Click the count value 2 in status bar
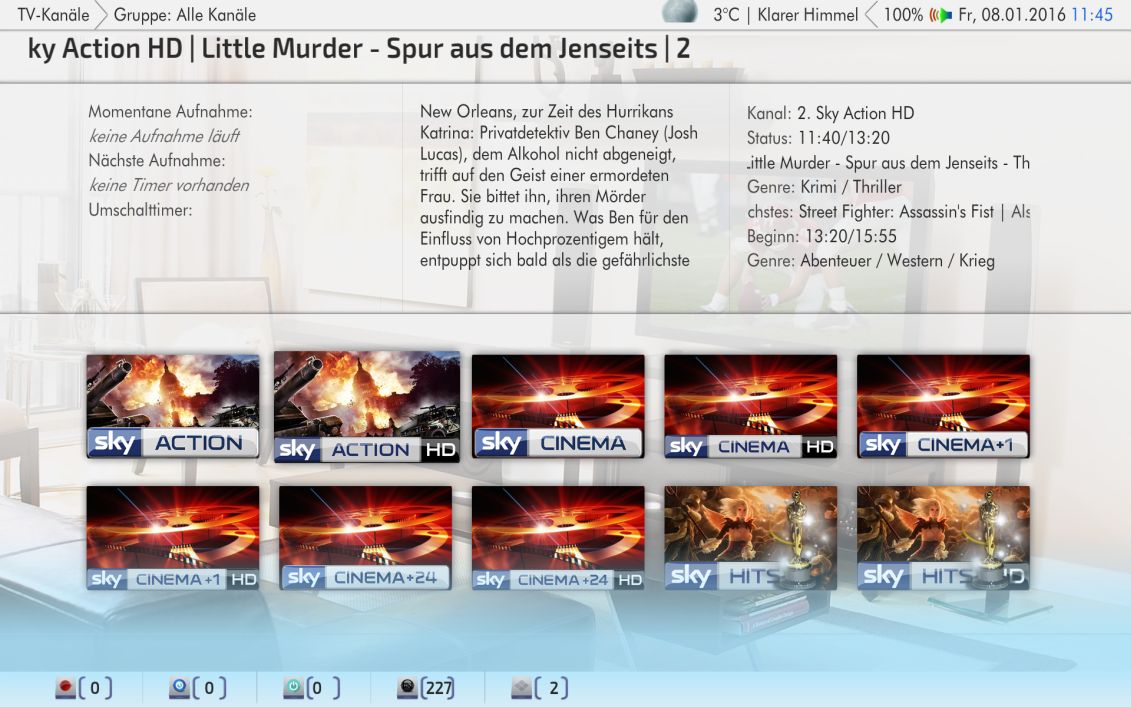1131x707 pixels. coord(553,688)
